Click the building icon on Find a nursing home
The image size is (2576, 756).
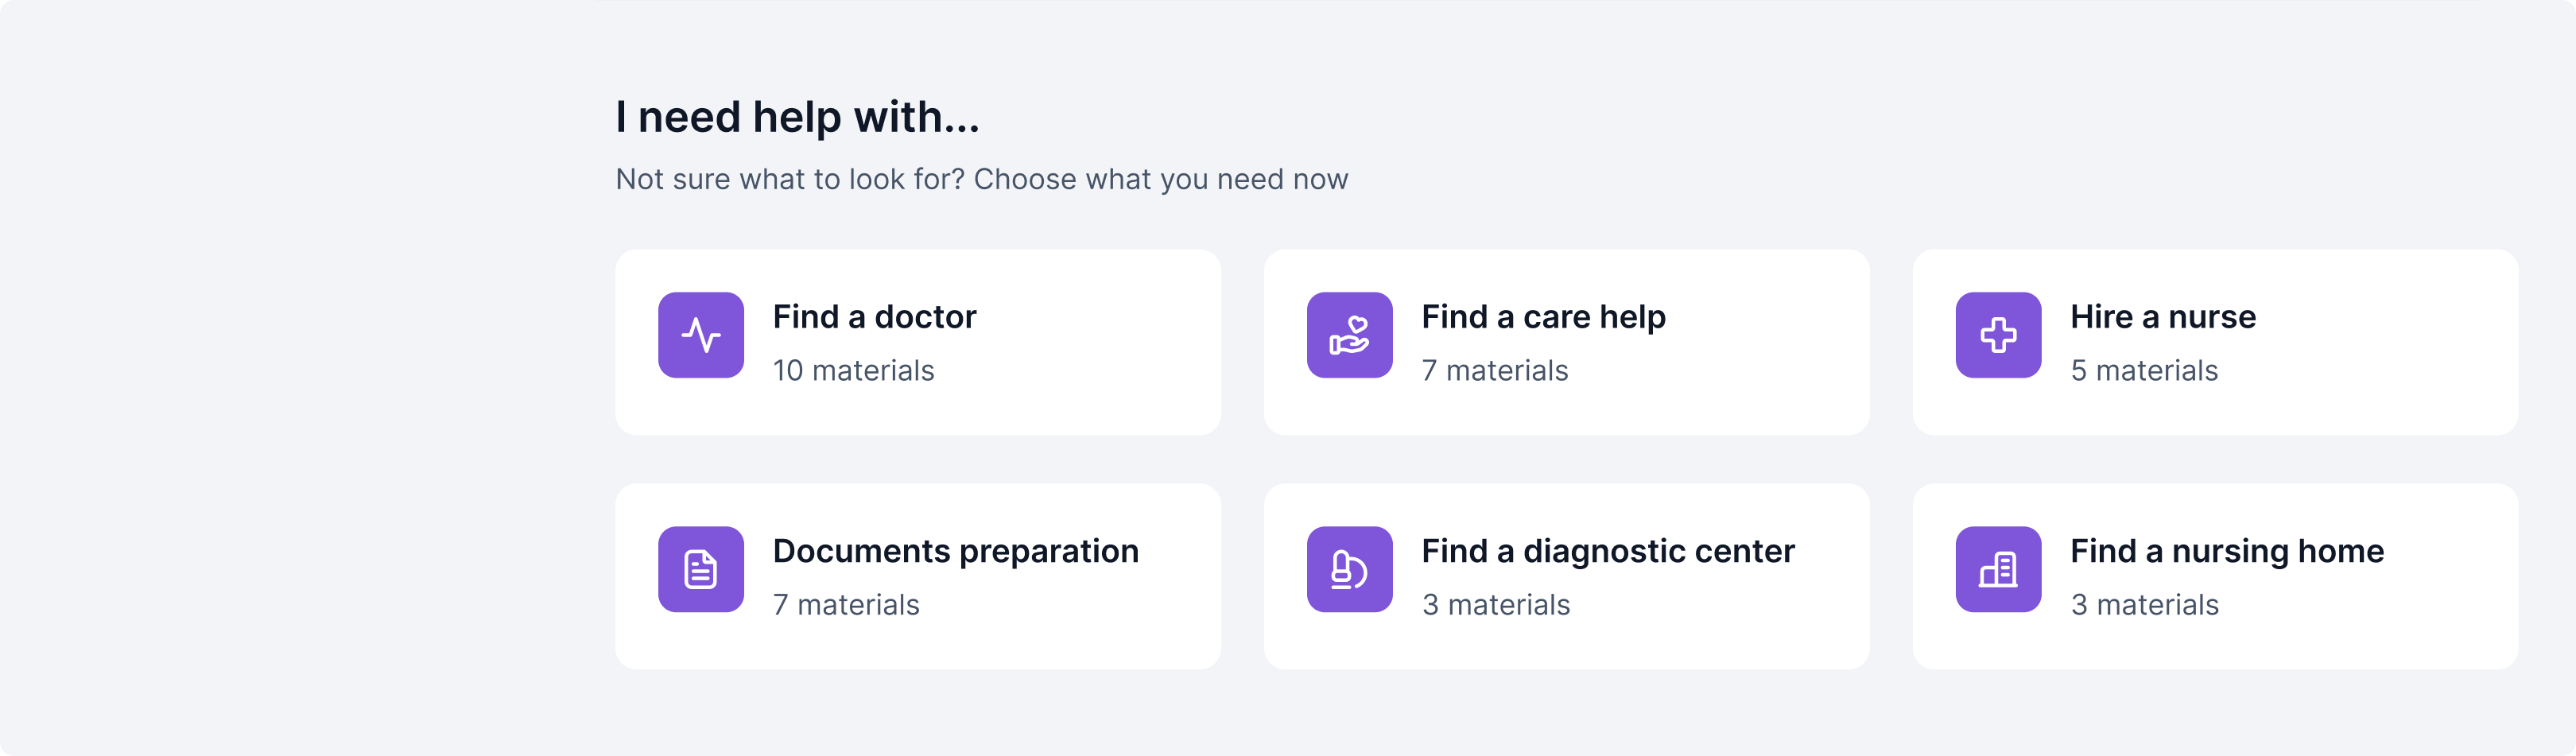point(1997,569)
